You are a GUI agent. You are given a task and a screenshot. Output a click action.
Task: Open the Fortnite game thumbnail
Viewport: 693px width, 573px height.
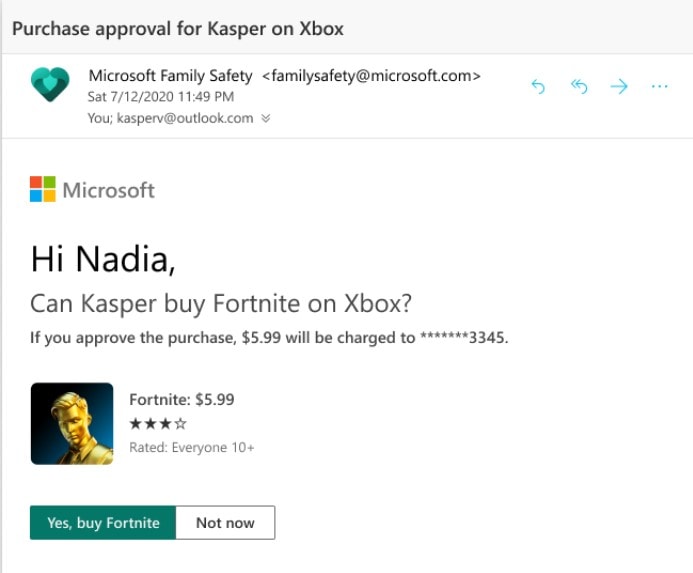click(72, 424)
